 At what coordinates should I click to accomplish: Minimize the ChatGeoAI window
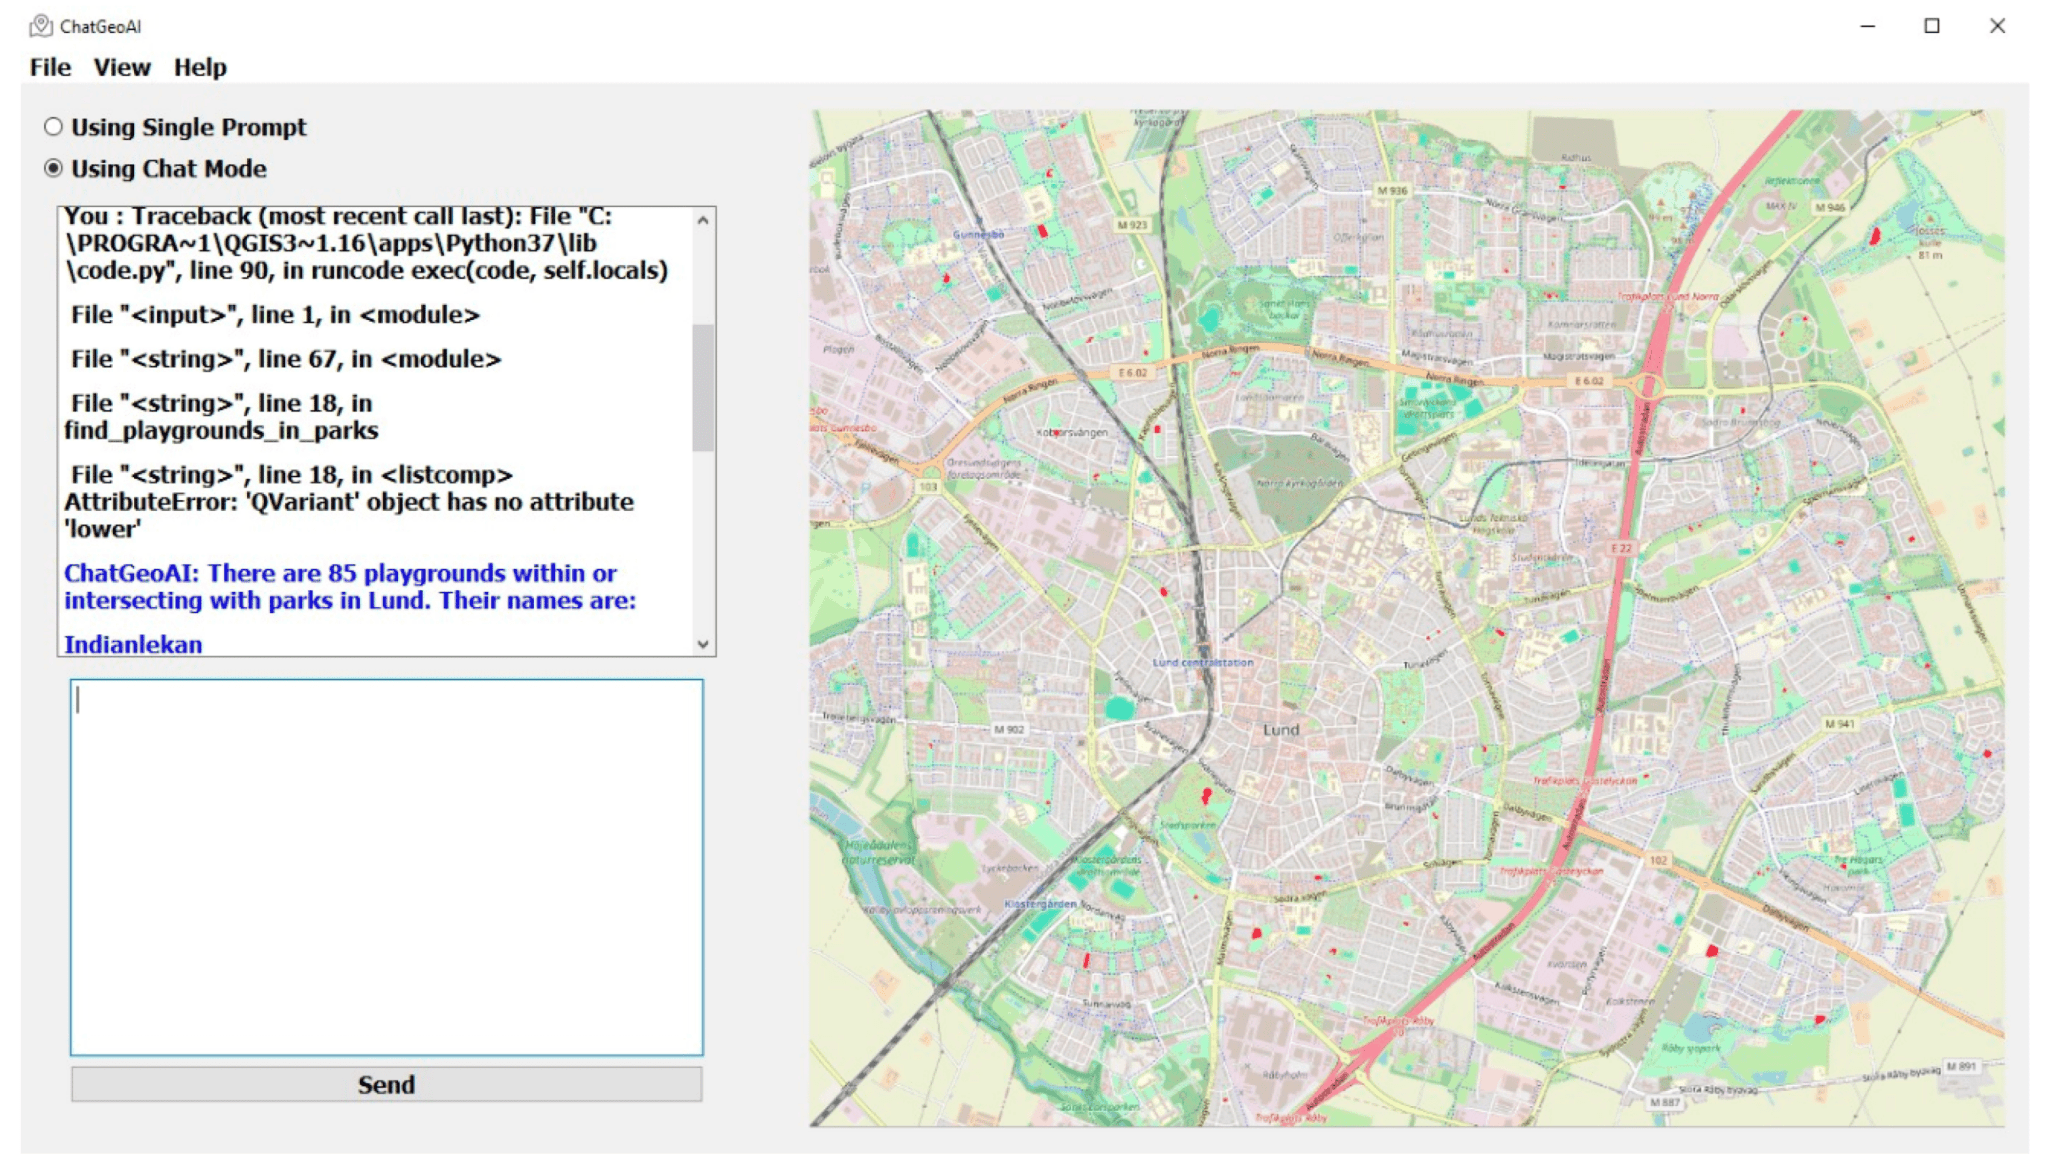[x=1866, y=26]
